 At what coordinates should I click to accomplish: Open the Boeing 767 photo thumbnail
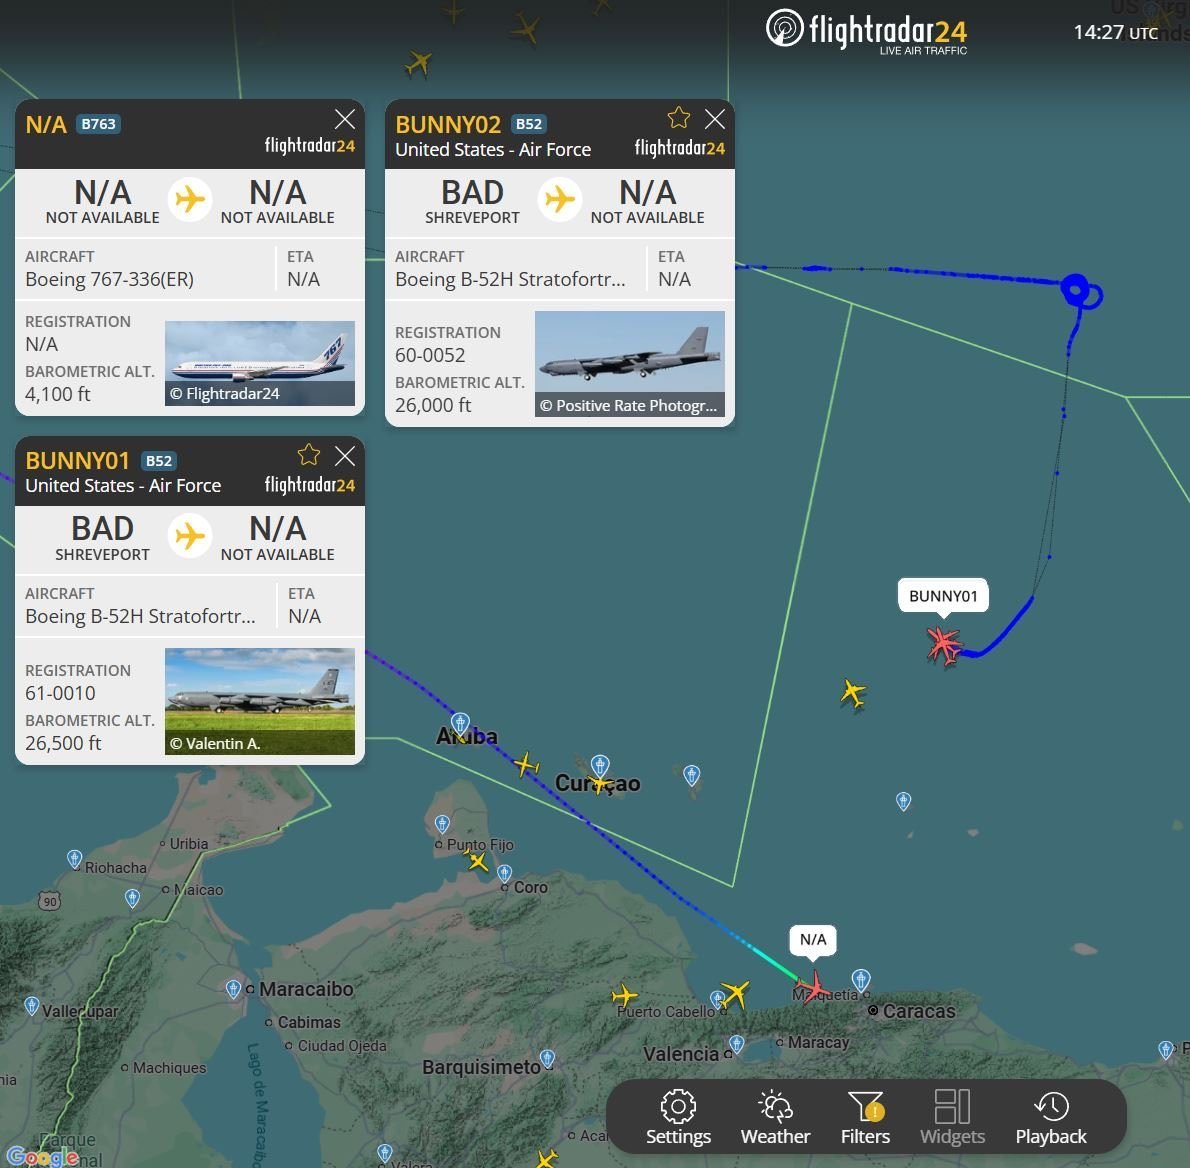[x=260, y=363]
